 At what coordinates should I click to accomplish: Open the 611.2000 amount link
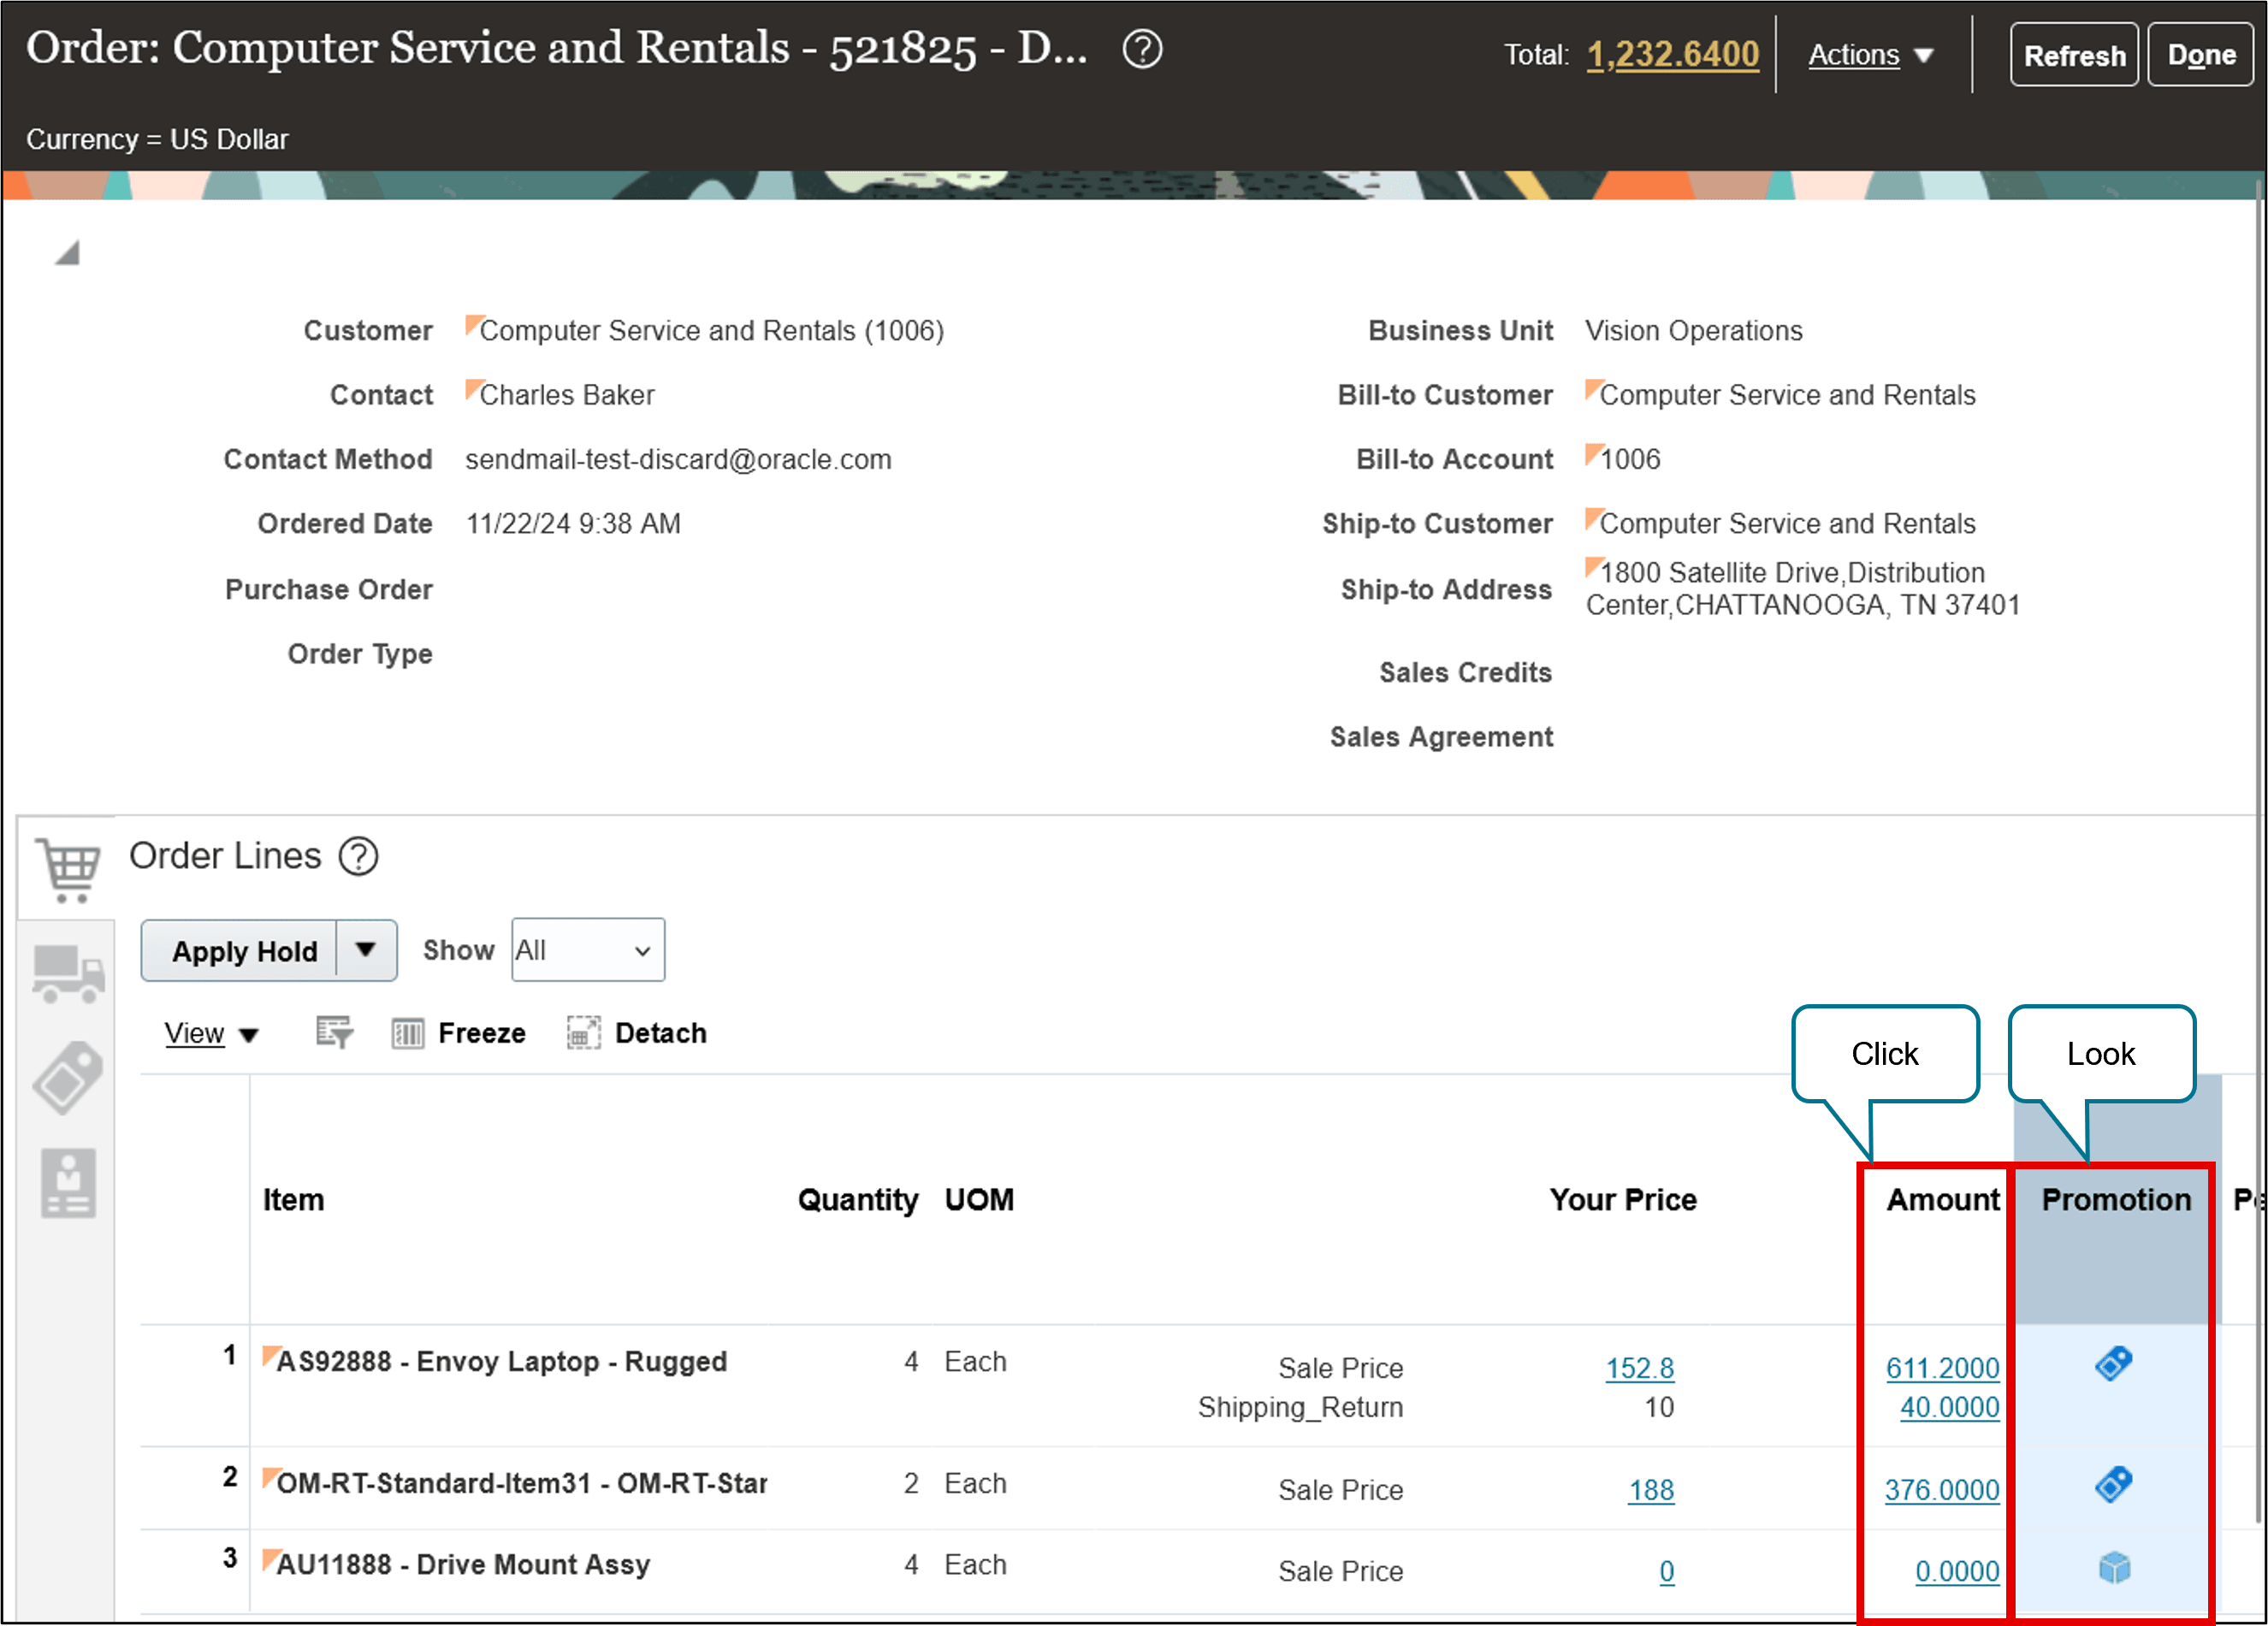1941,1368
